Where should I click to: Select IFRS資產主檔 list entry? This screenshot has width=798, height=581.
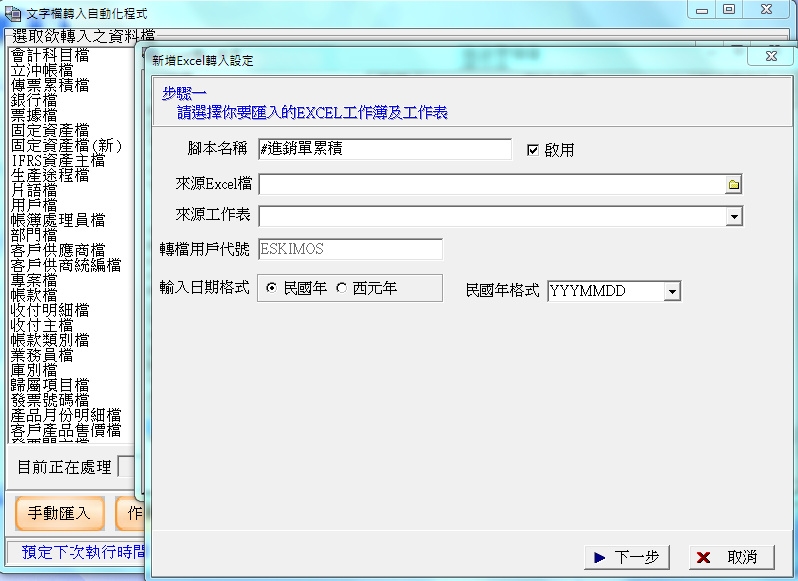pyautogui.click(x=57, y=161)
